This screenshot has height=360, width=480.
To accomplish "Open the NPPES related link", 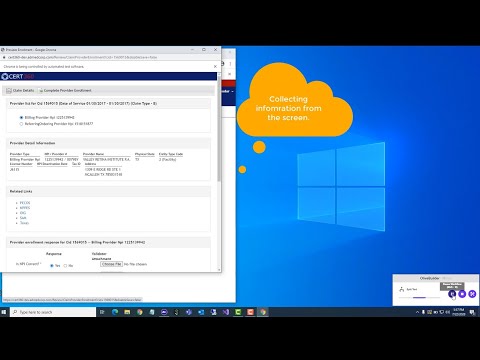I will [x=25, y=208].
